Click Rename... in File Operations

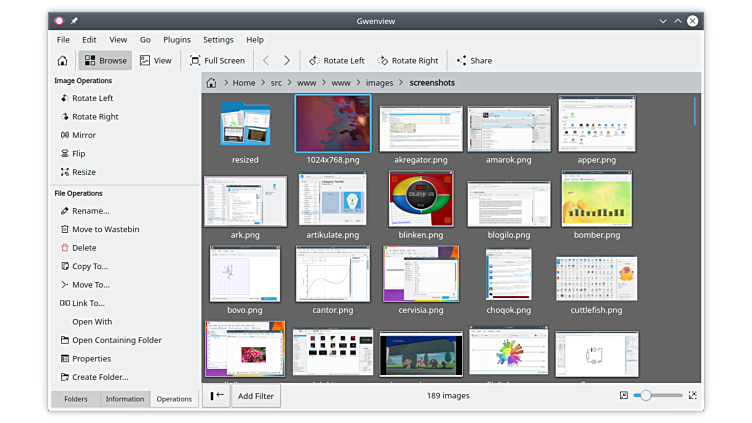click(90, 211)
